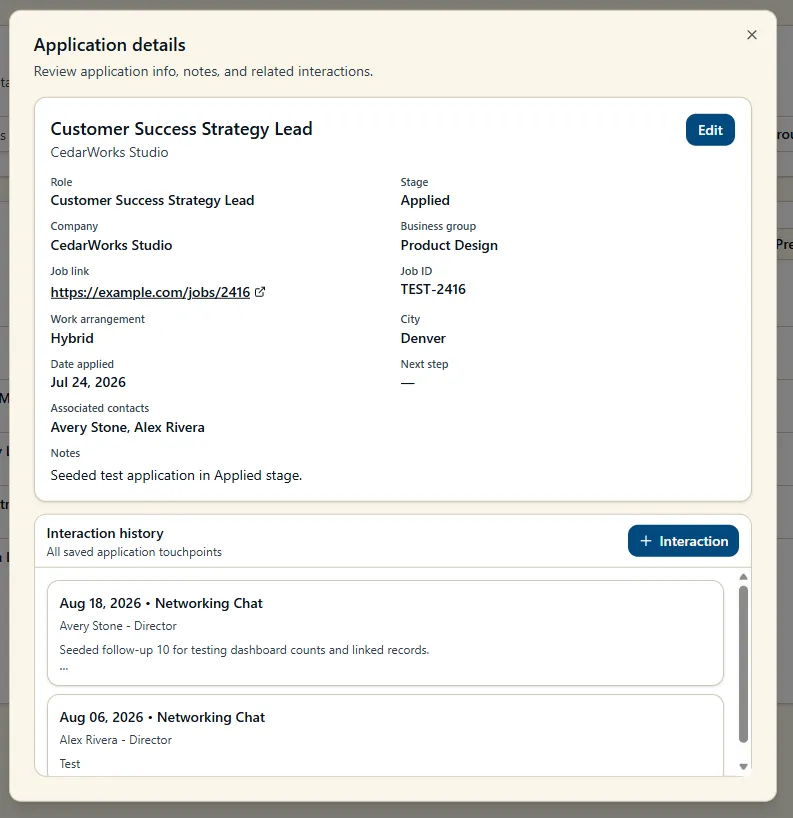This screenshot has height=818, width=793.
Task: Click the Date applied value 'Jul 24, 2026'
Action: pyautogui.click(x=88, y=382)
